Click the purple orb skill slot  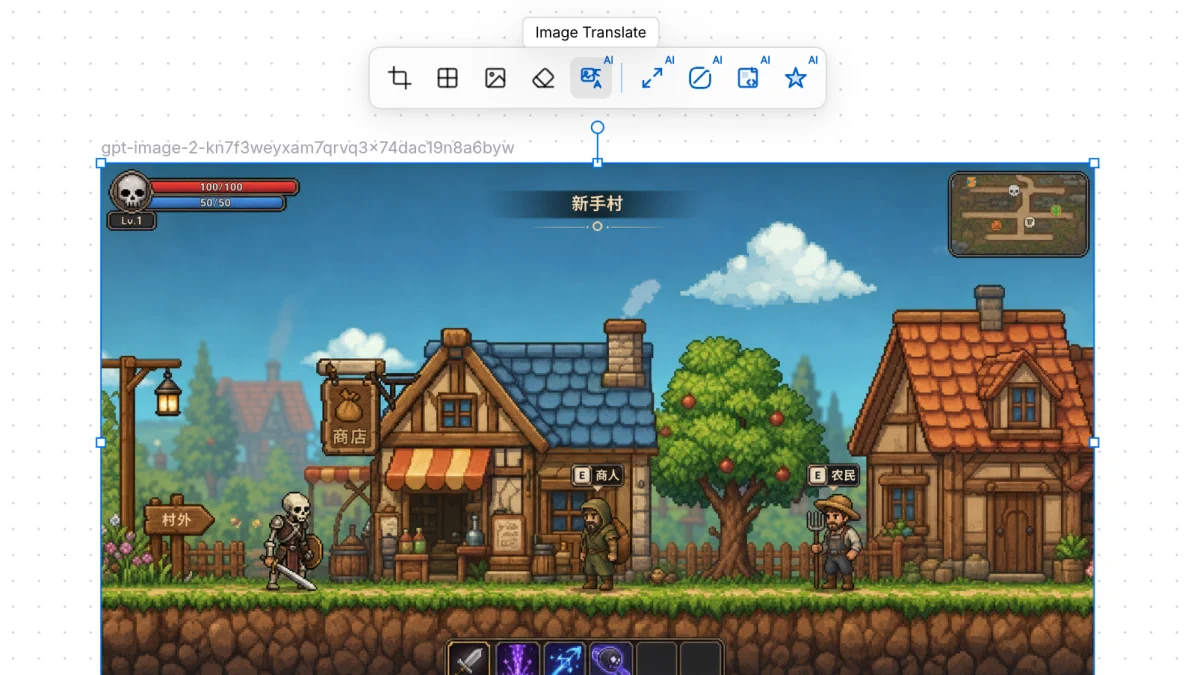pos(610,660)
